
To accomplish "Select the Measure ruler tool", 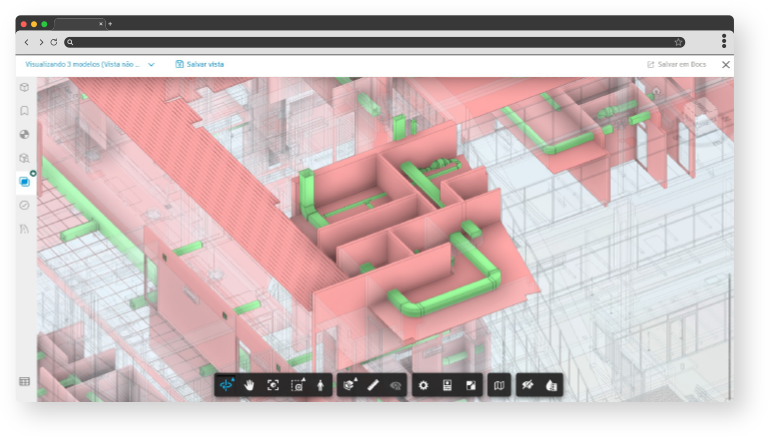I will point(373,385).
